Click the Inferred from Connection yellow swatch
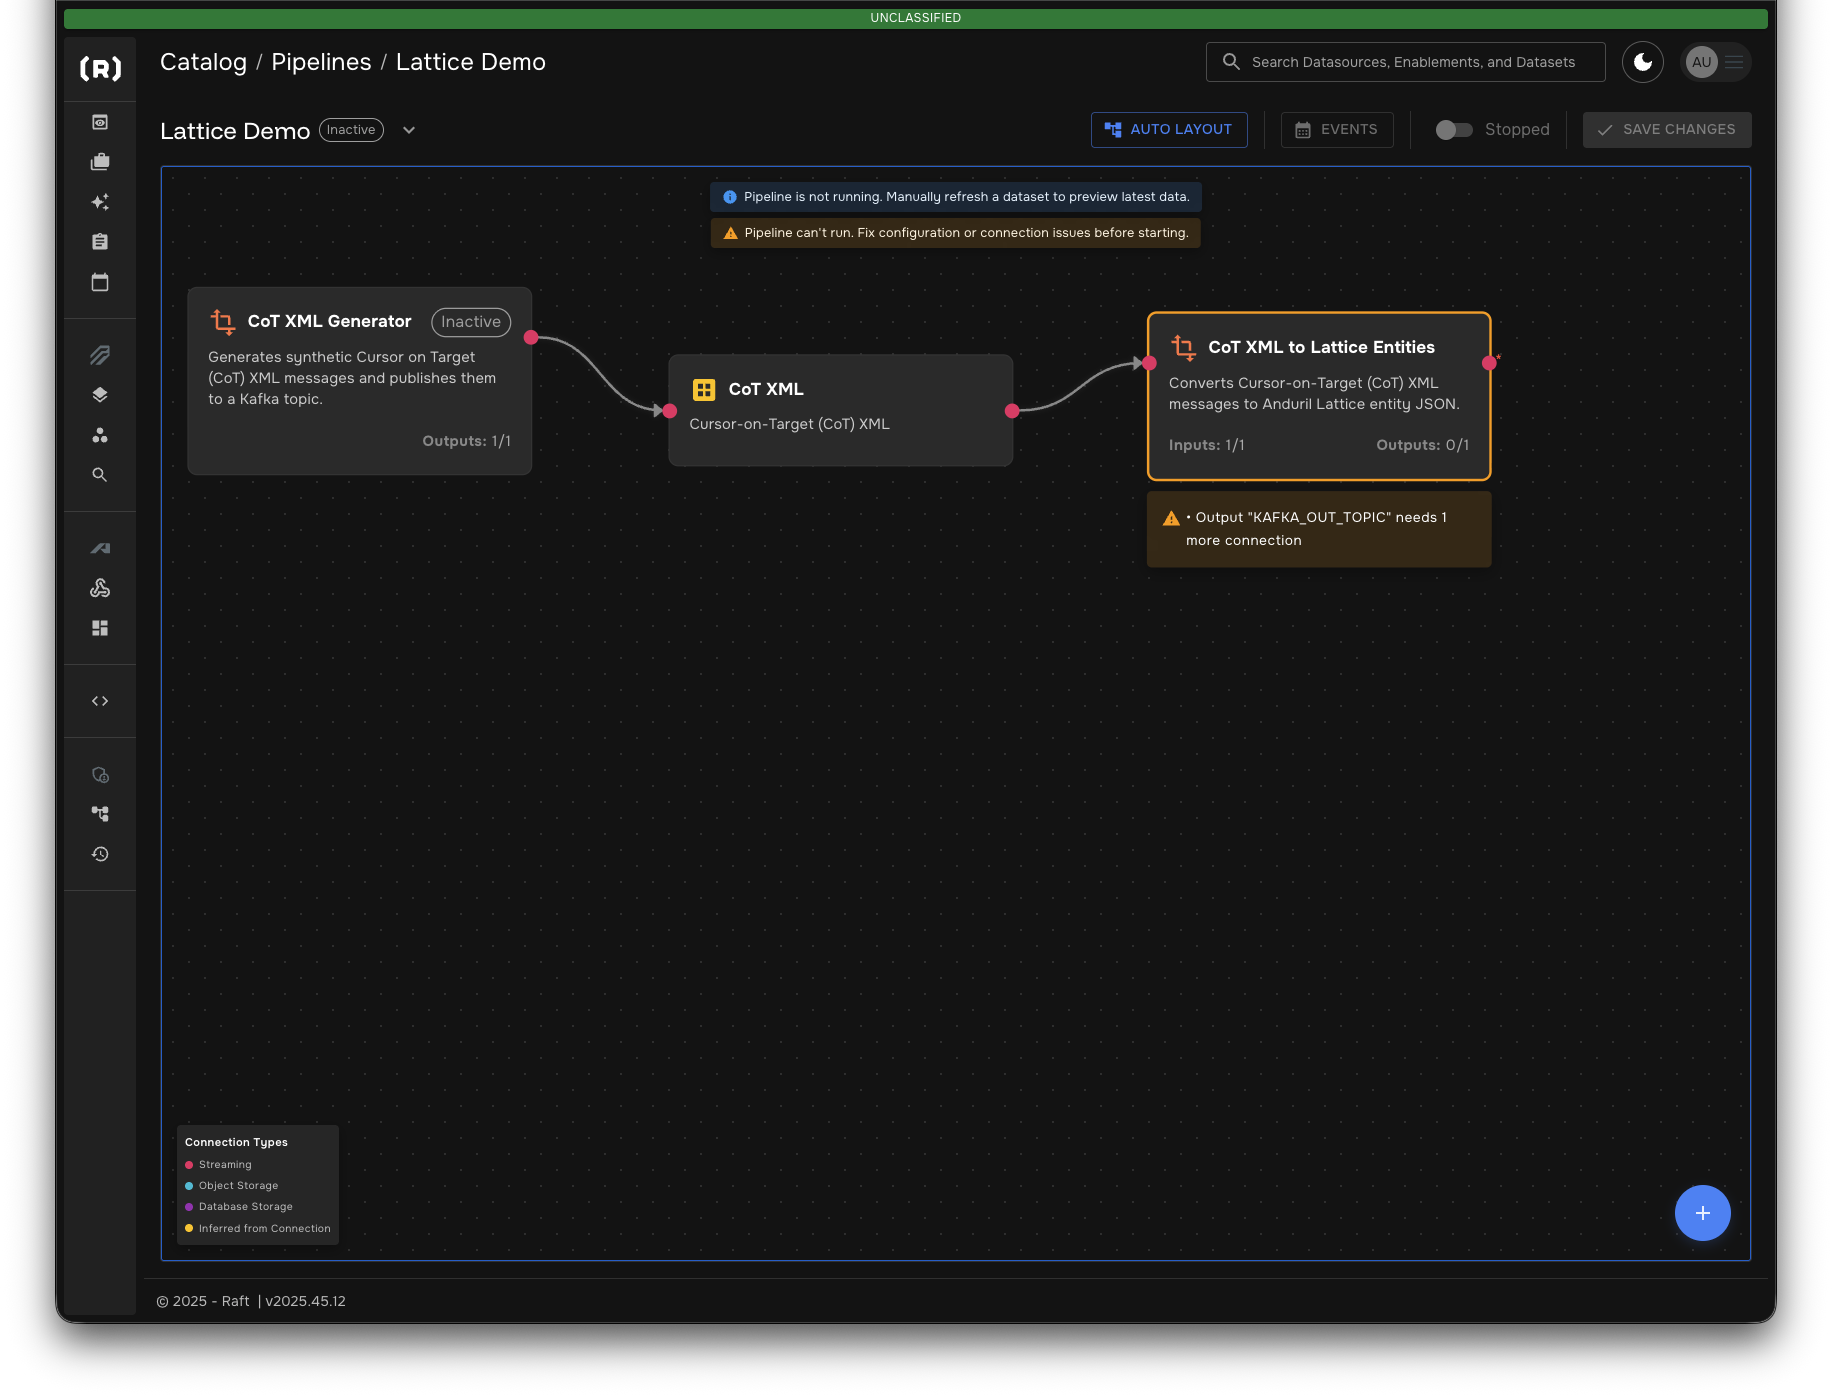The image size is (1832, 1397). click(x=189, y=1229)
